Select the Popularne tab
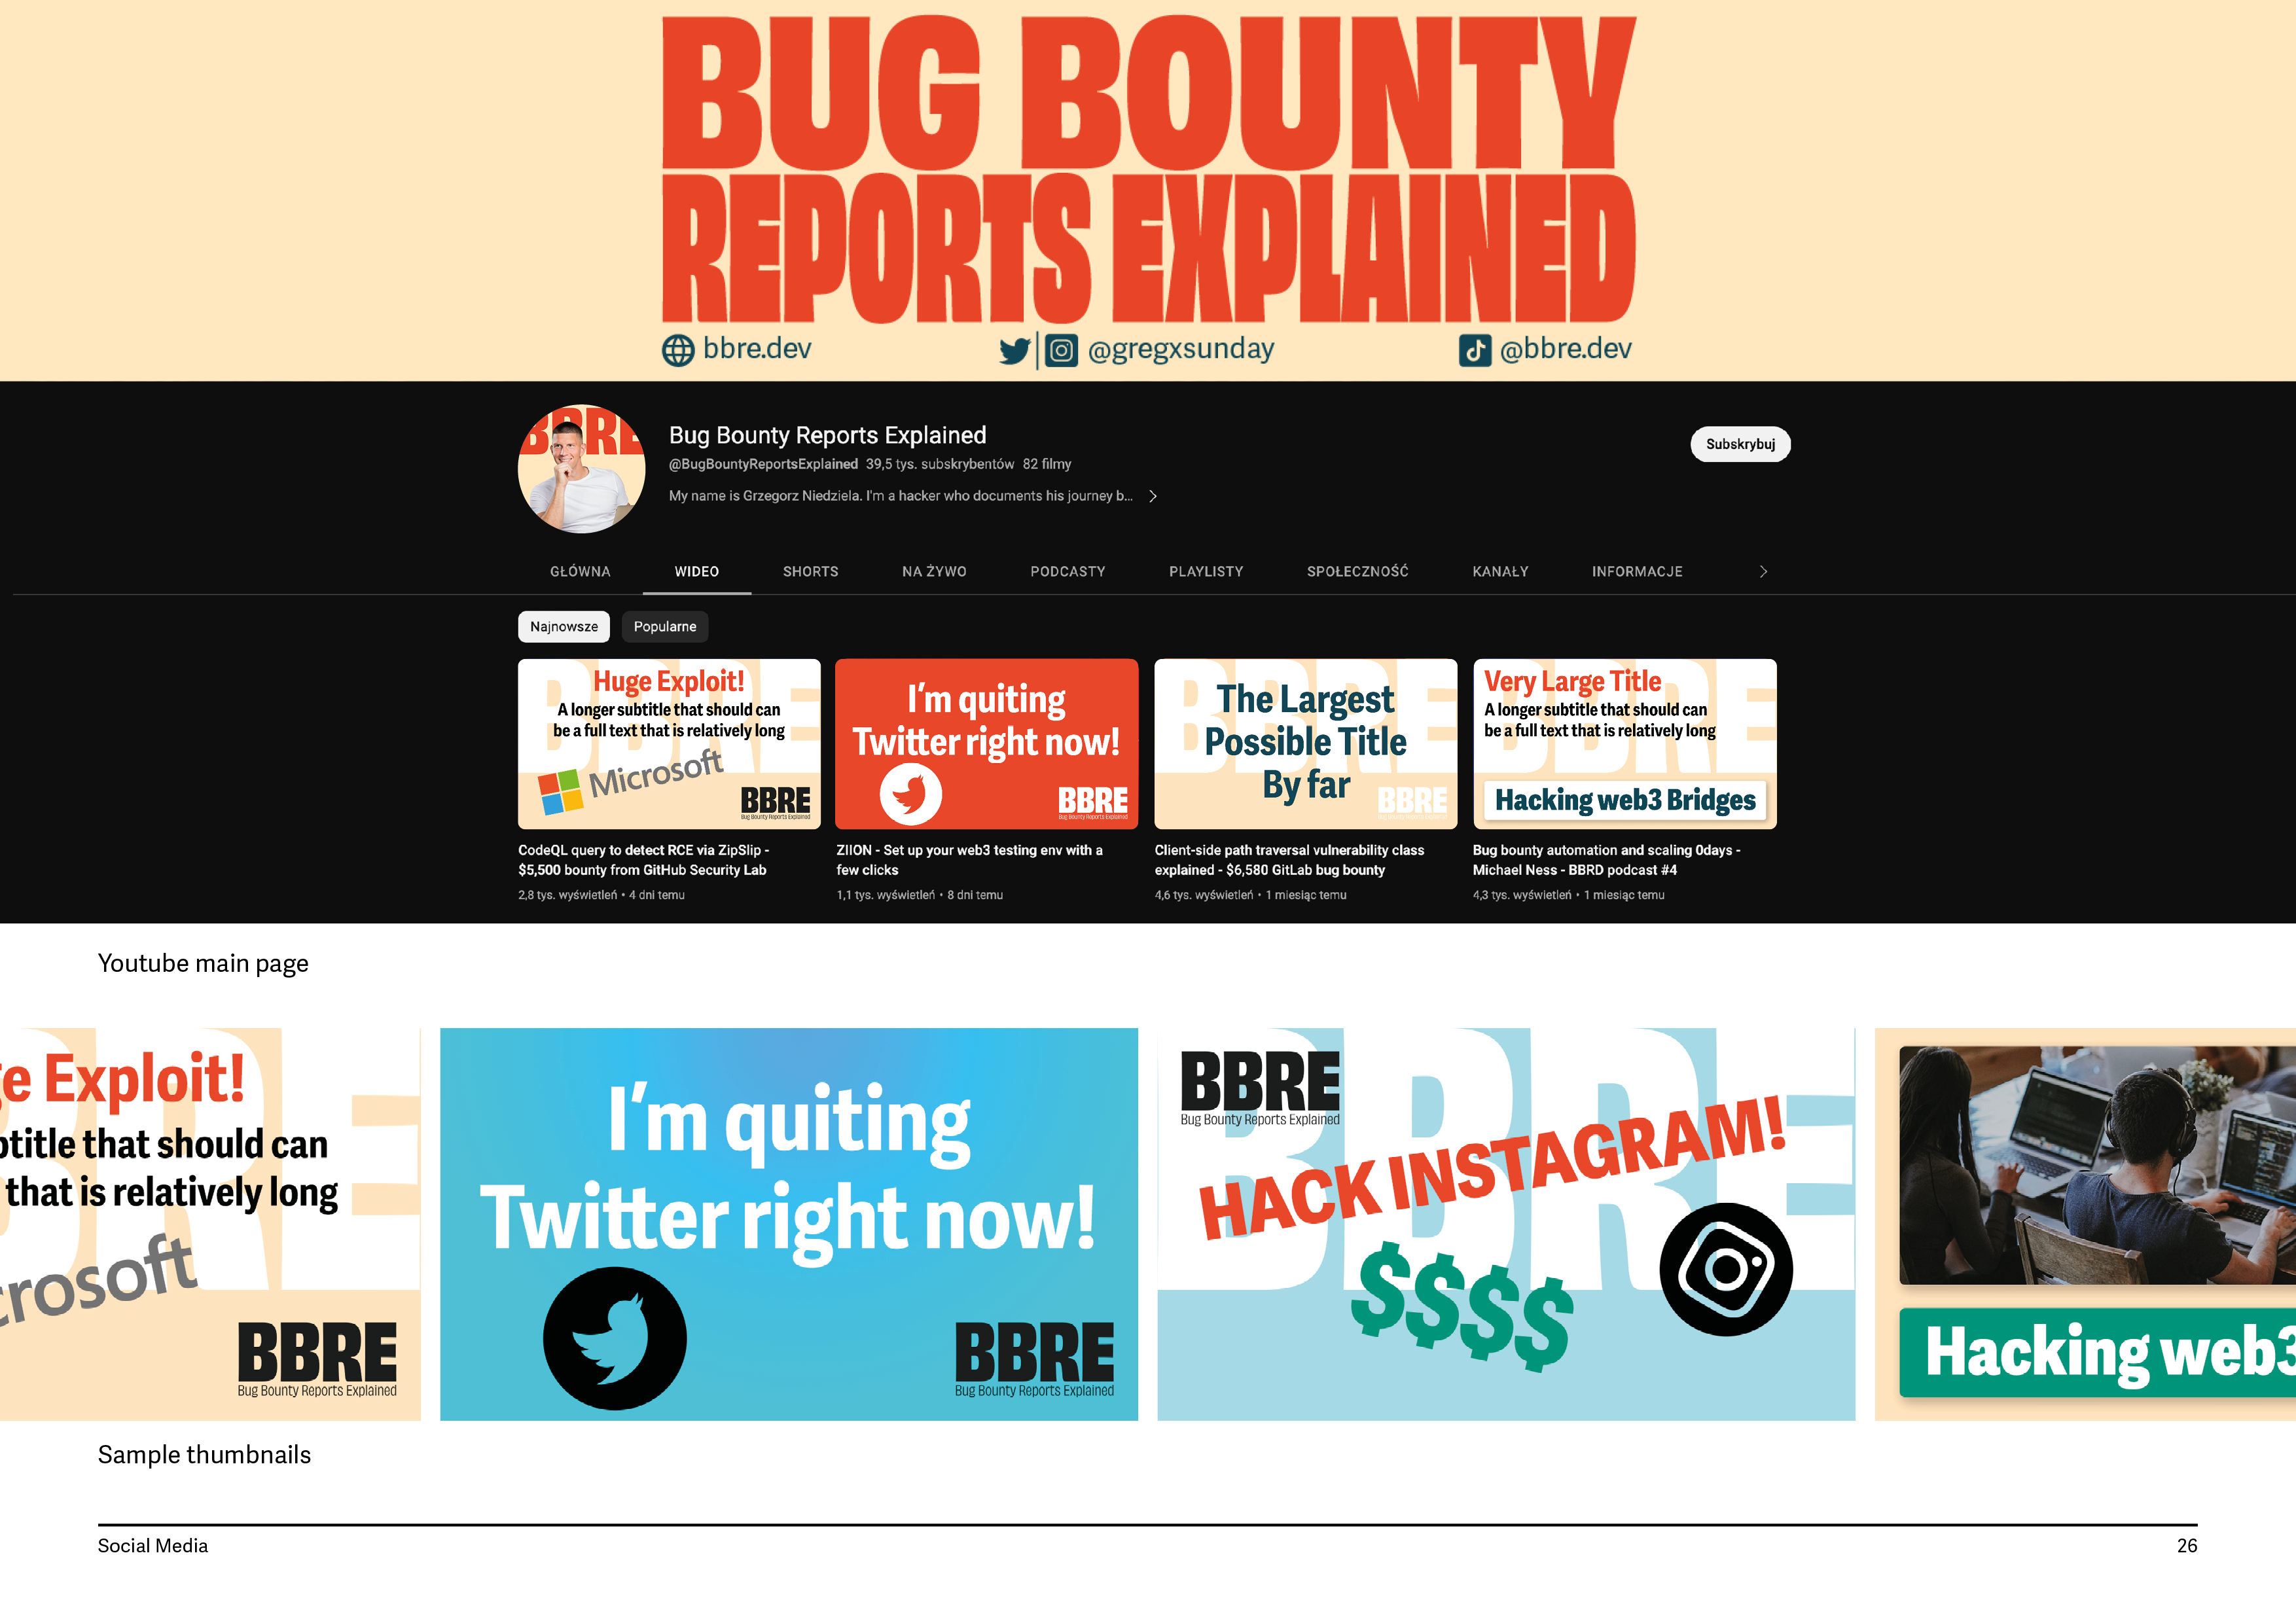This screenshot has height=1623, width=2296. click(x=666, y=627)
